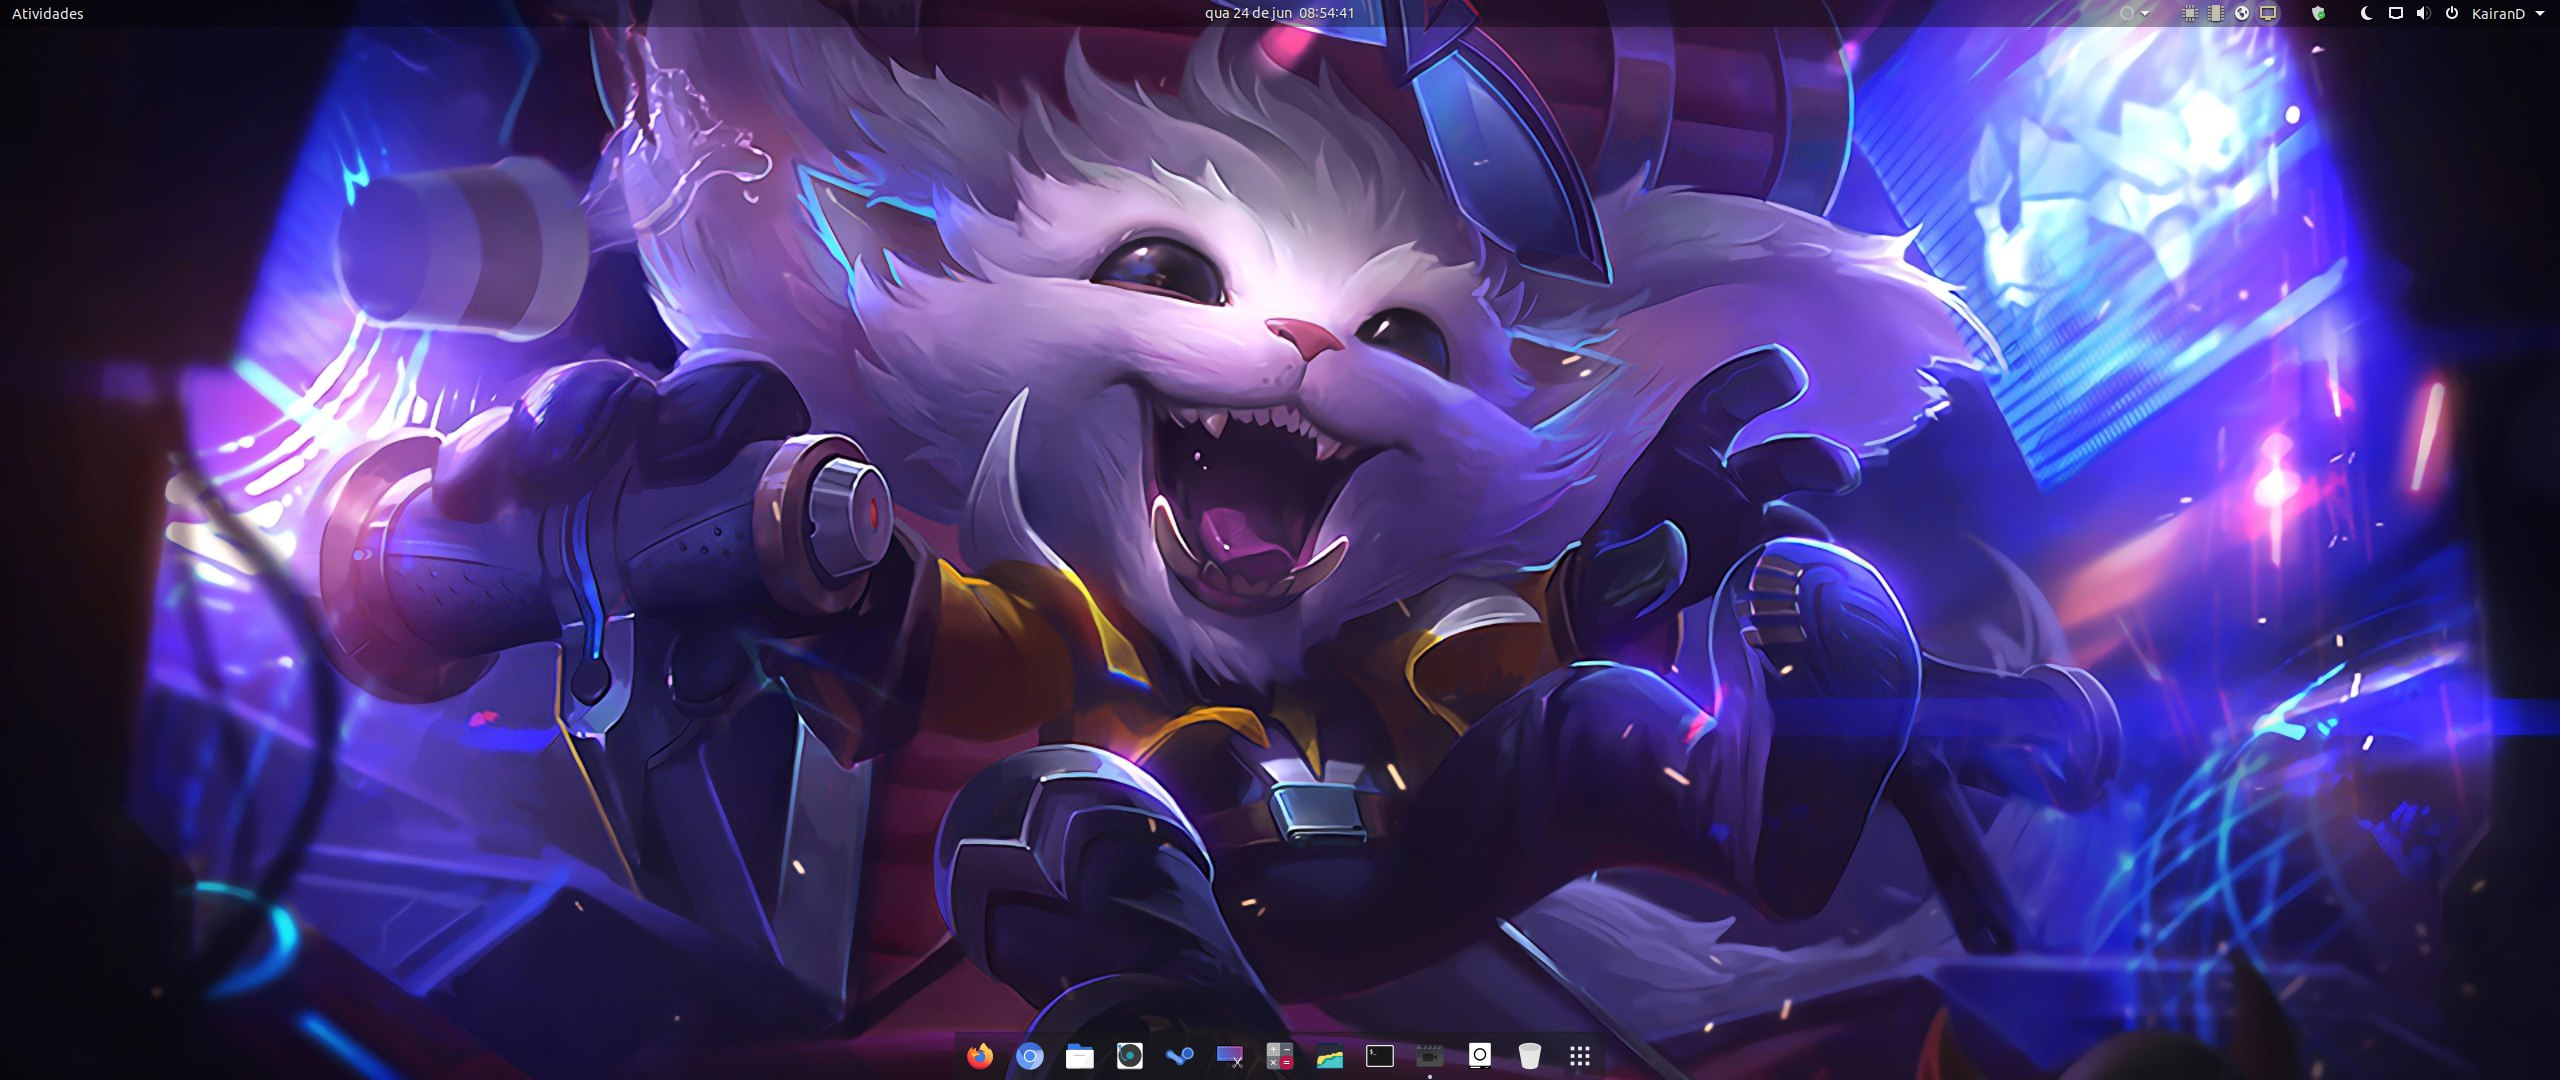Open the green shield security indicator

tap(2318, 14)
